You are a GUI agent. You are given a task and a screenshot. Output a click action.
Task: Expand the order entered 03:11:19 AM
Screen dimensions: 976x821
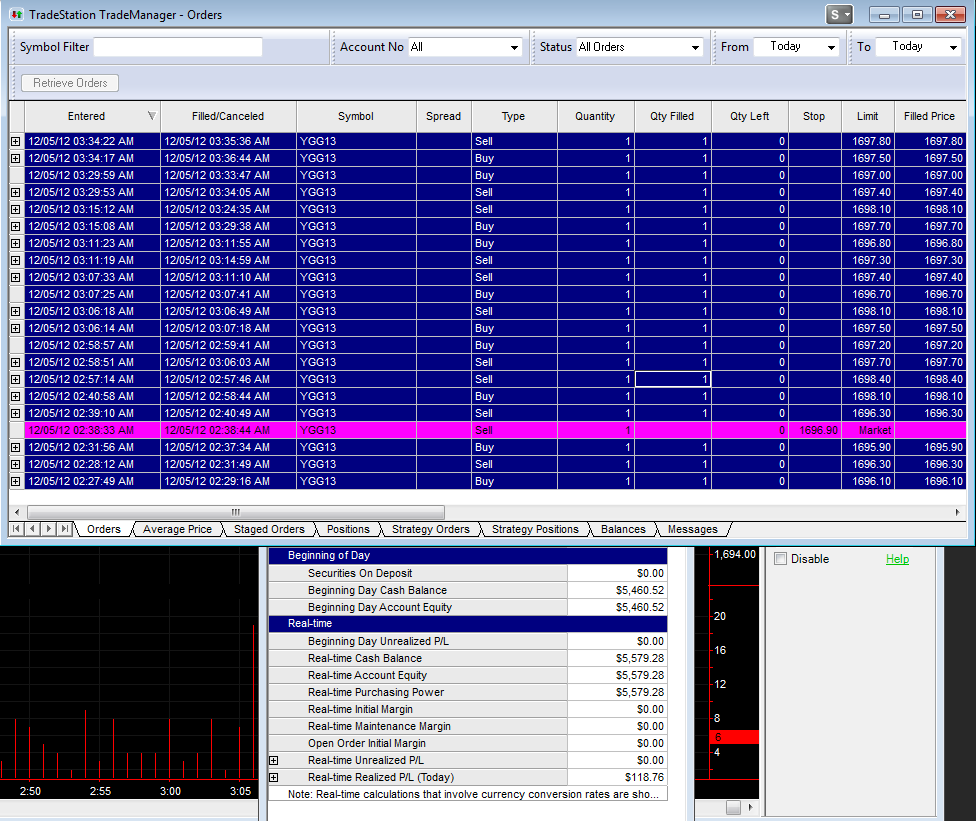16,260
